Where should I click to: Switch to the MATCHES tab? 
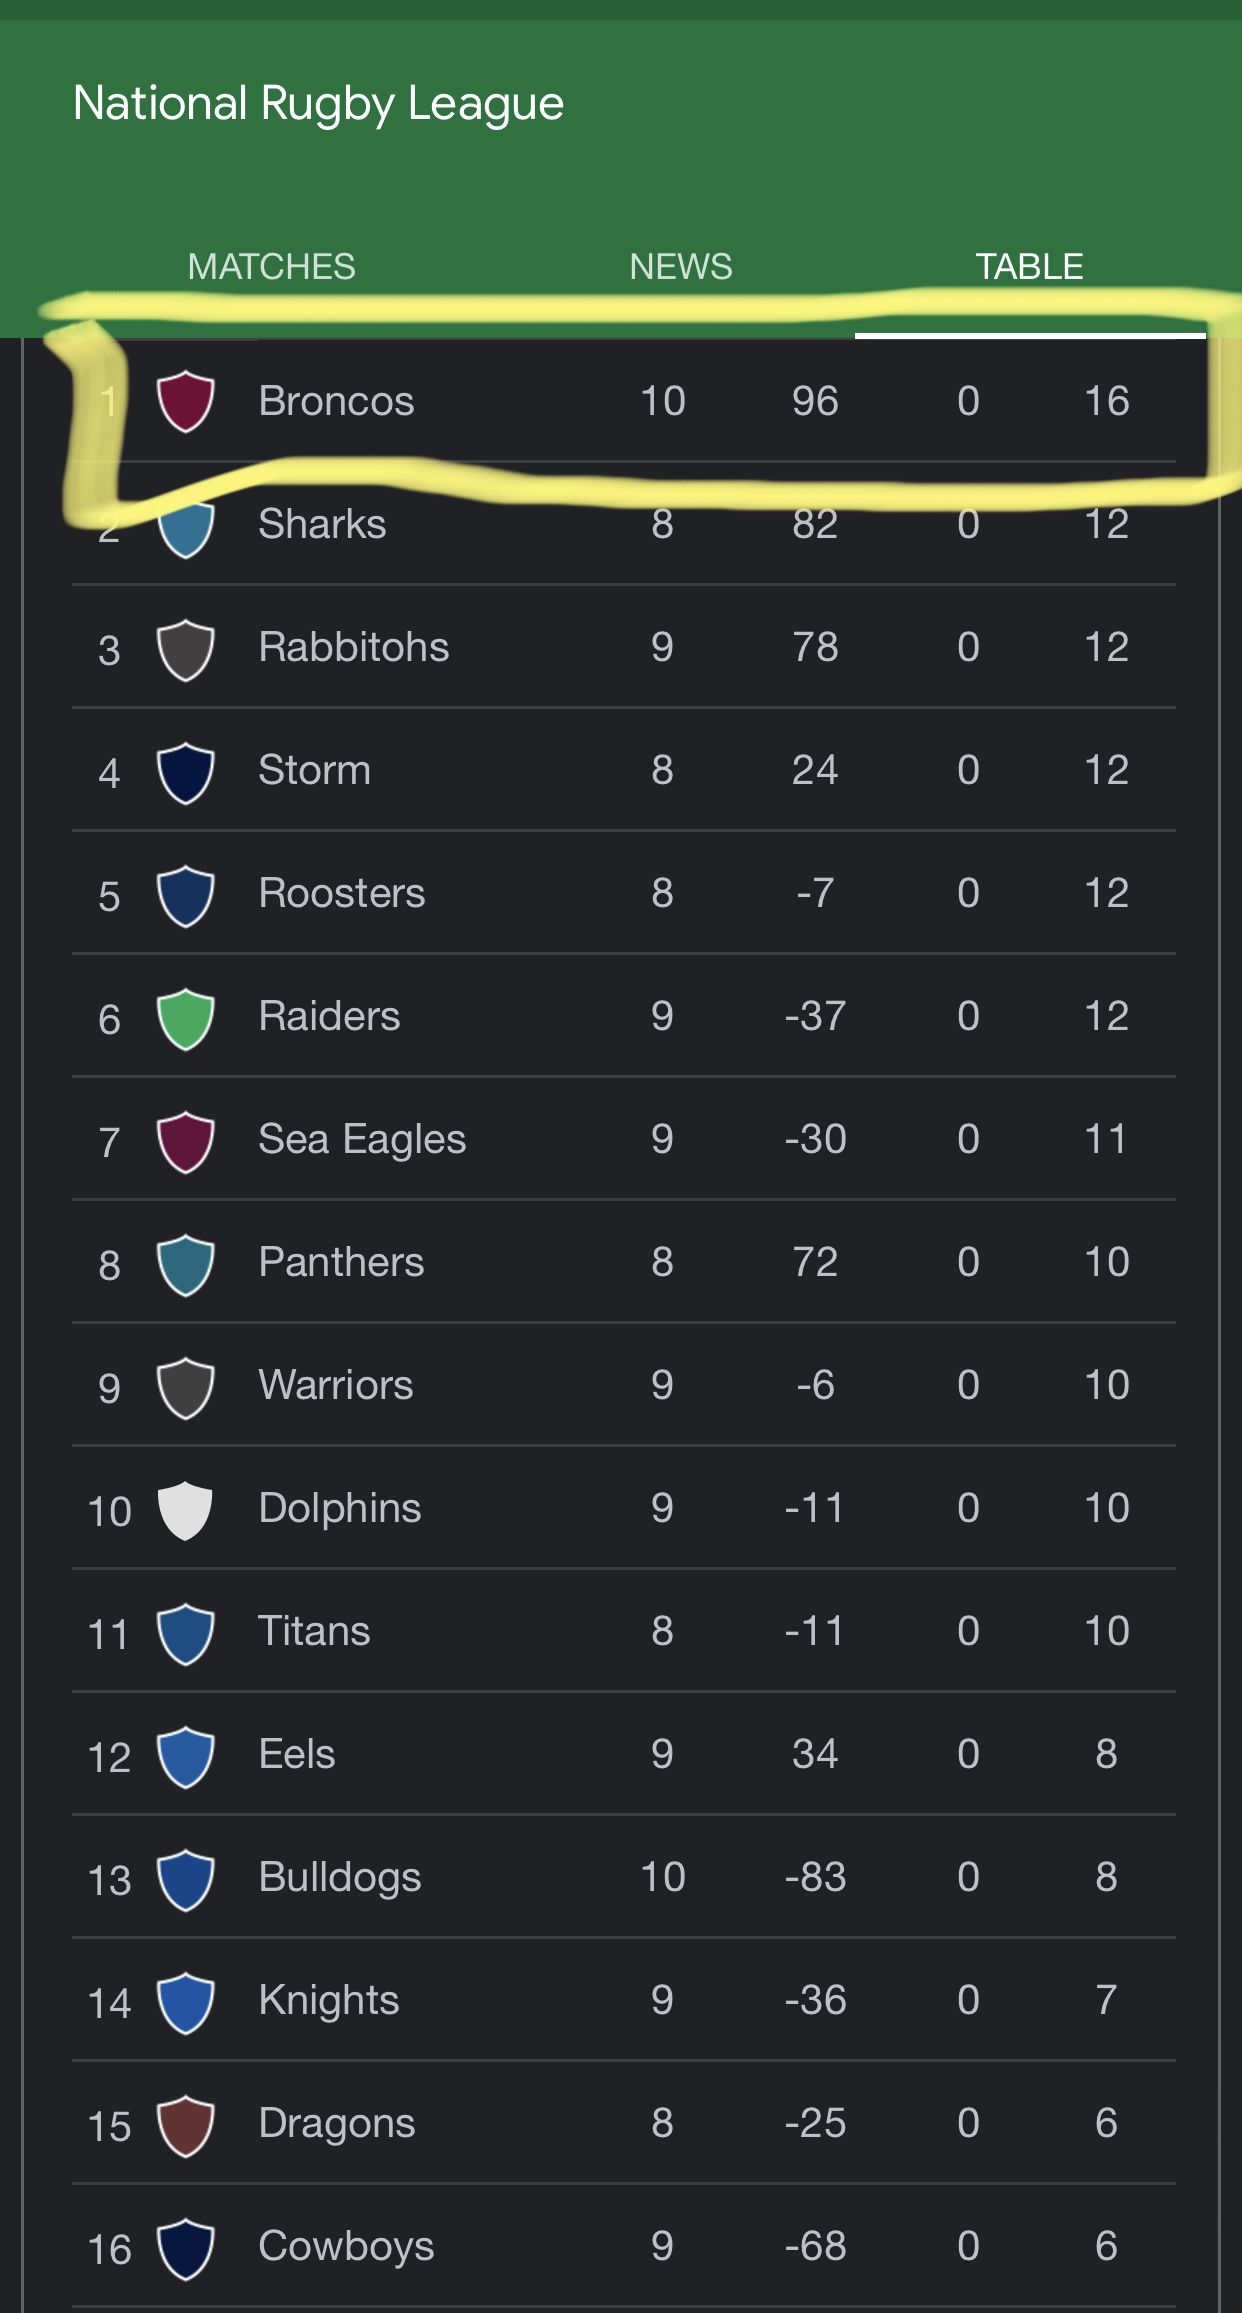(x=271, y=267)
